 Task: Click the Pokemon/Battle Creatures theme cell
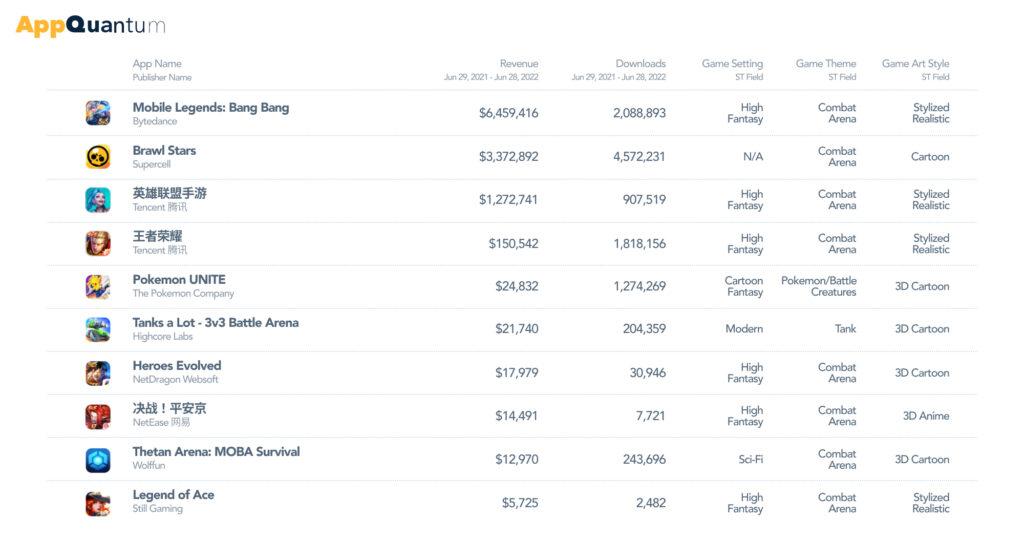(x=818, y=286)
